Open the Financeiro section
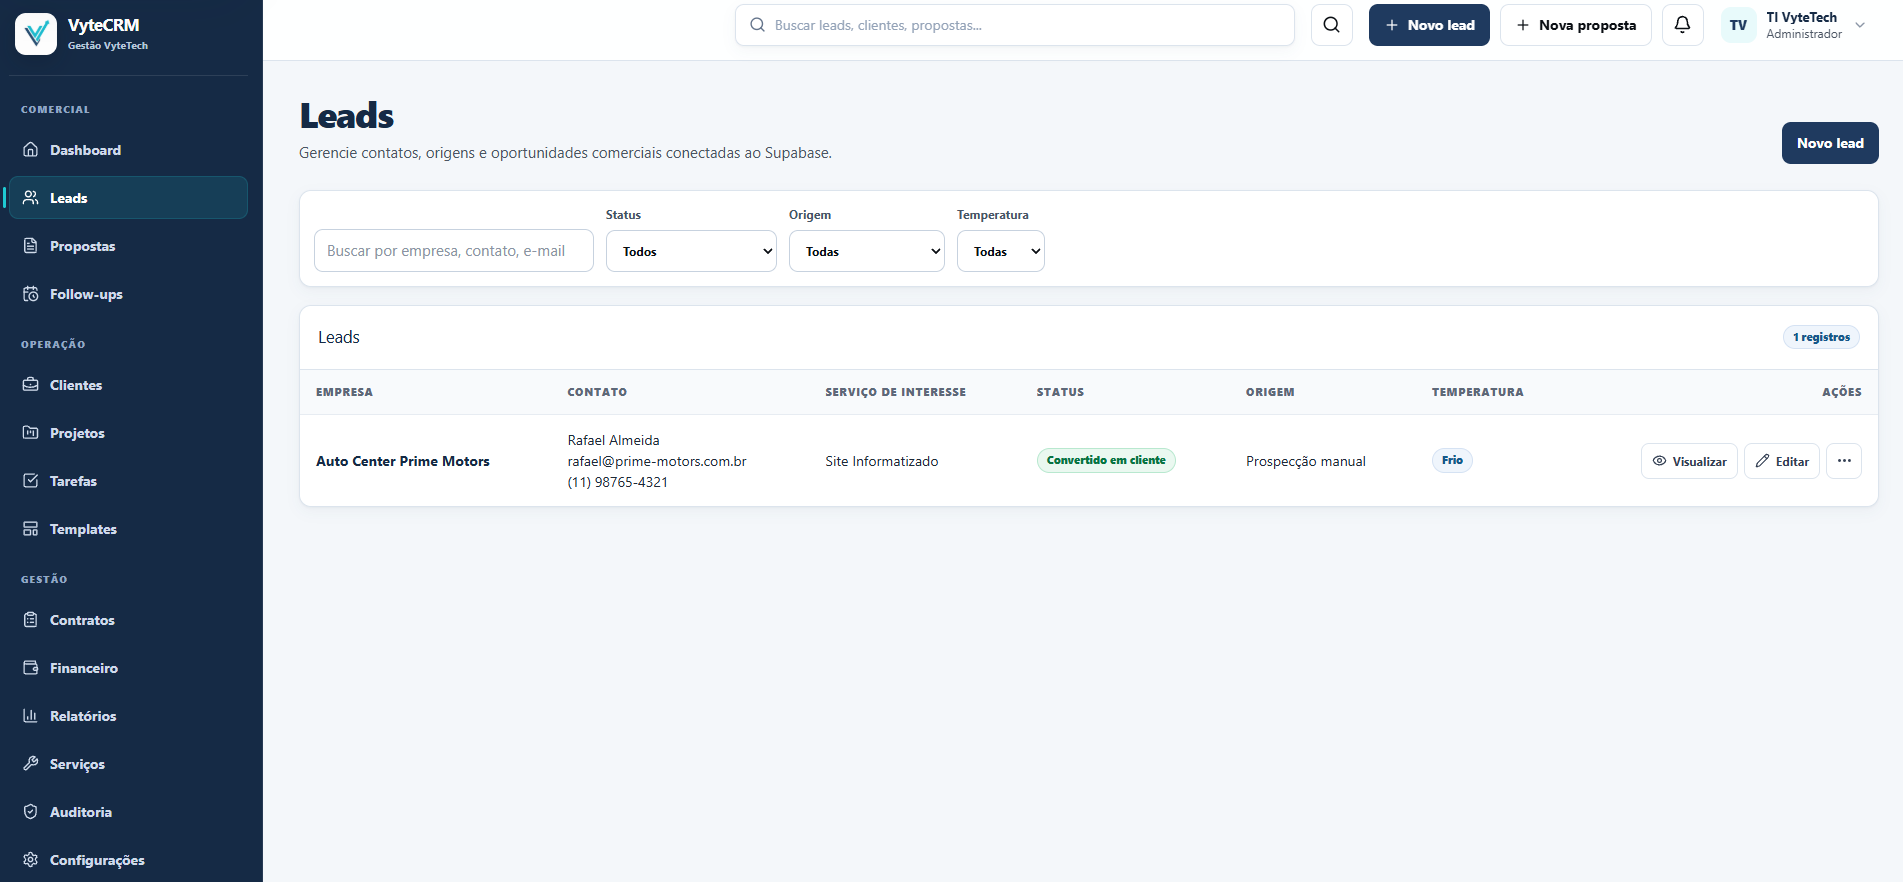 pos(128,668)
